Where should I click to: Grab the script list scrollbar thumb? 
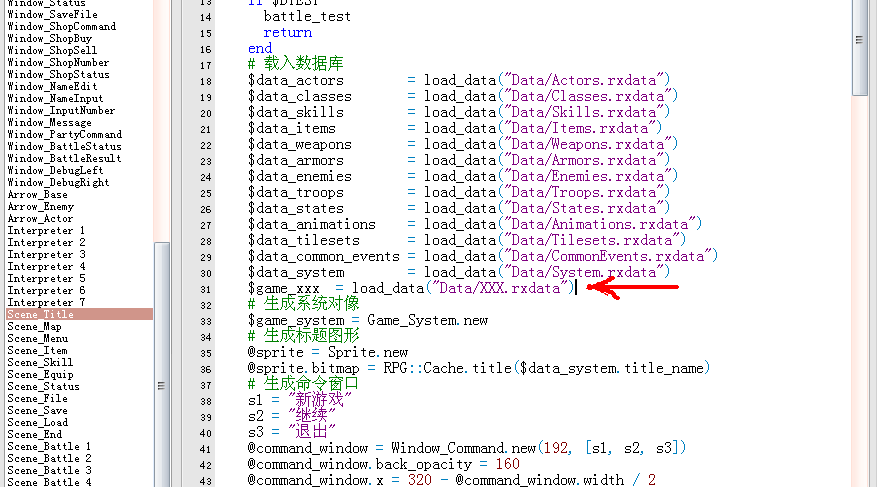162,364
